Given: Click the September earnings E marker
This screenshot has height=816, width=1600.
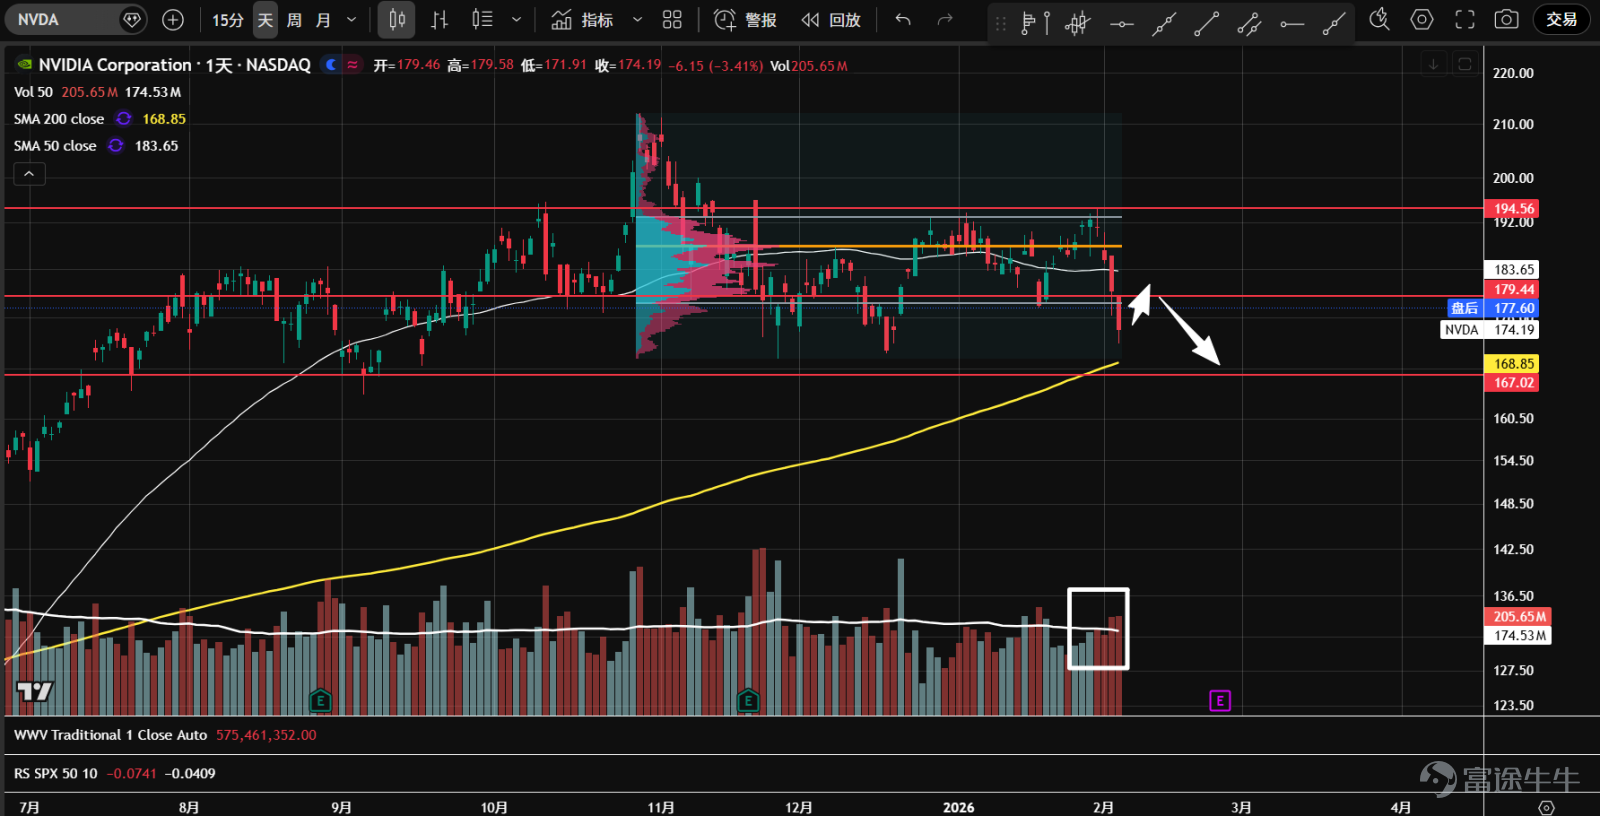Looking at the screenshot, I should [x=320, y=700].
